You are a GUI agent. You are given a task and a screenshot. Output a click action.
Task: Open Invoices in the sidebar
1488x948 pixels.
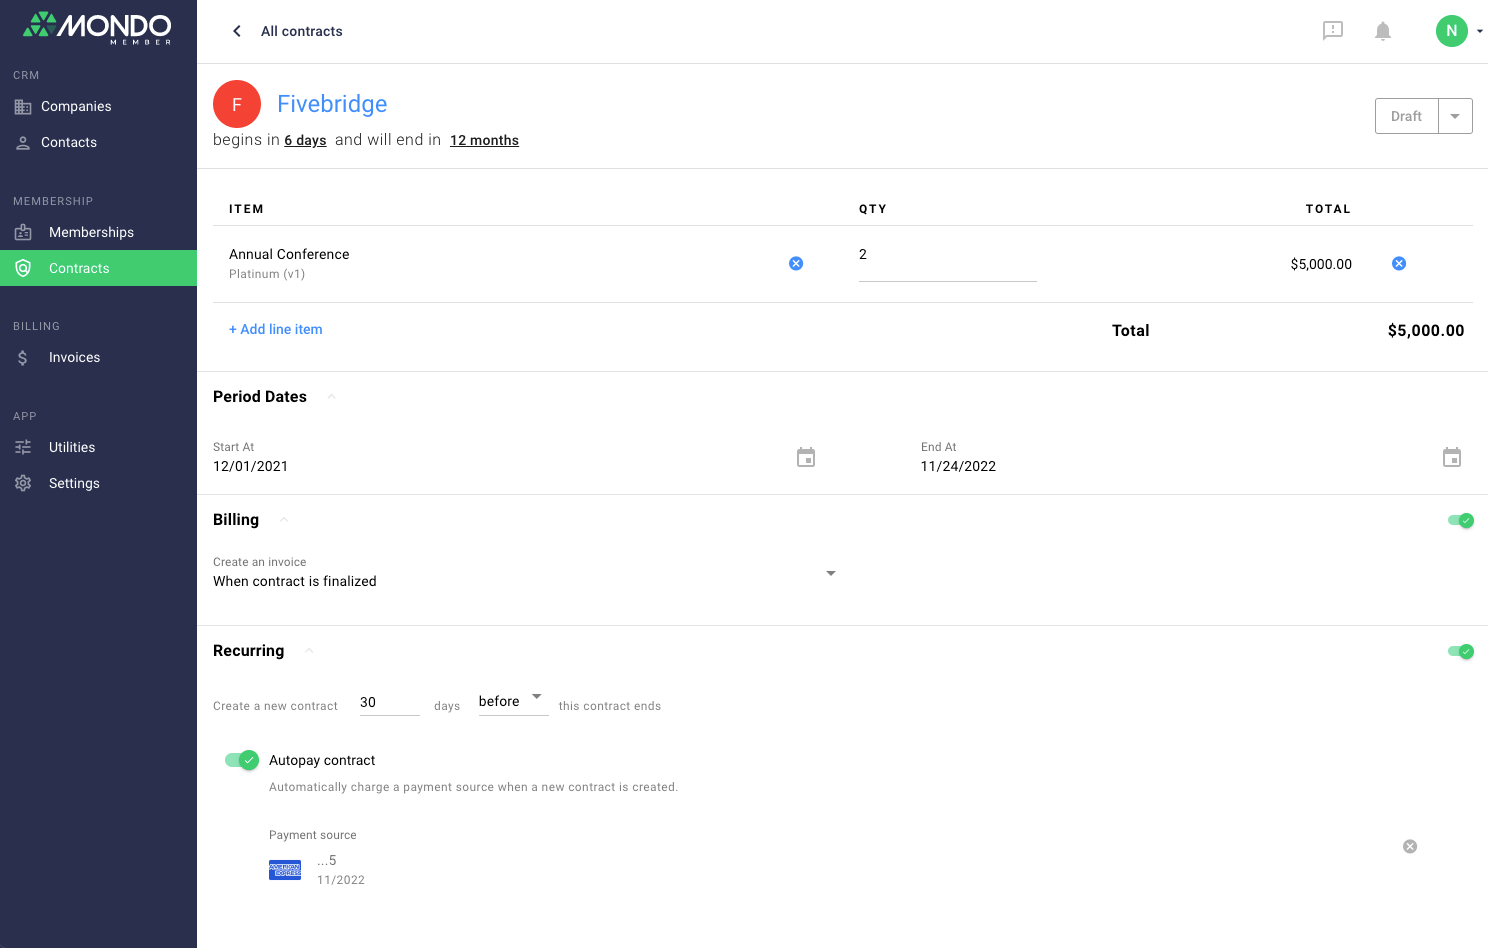pos(74,357)
